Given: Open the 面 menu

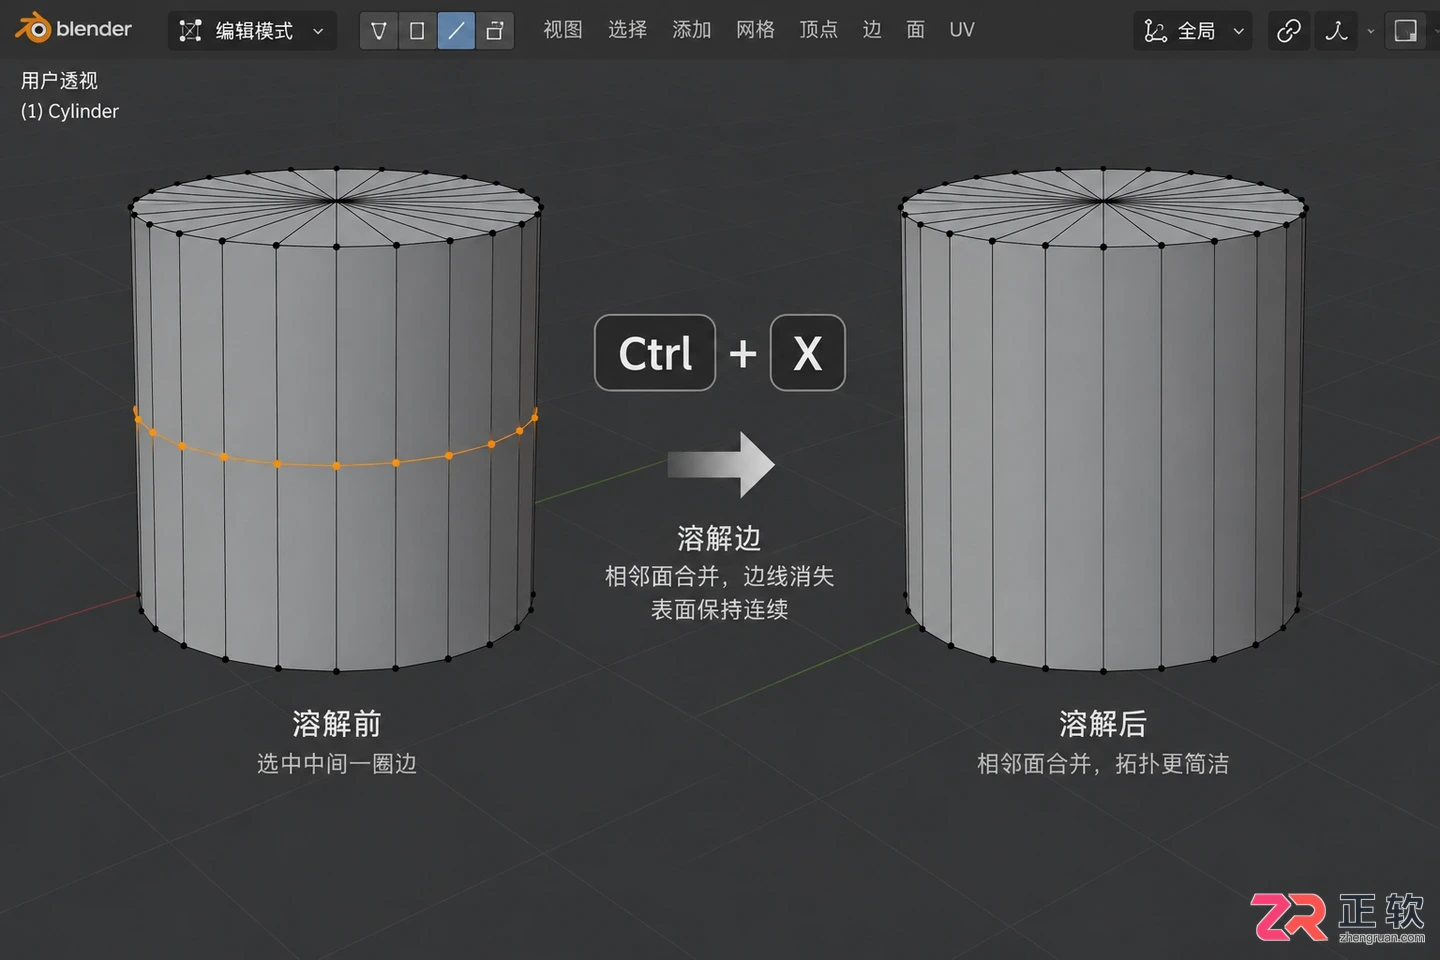Looking at the screenshot, I should pyautogui.click(x=915, y=30).
